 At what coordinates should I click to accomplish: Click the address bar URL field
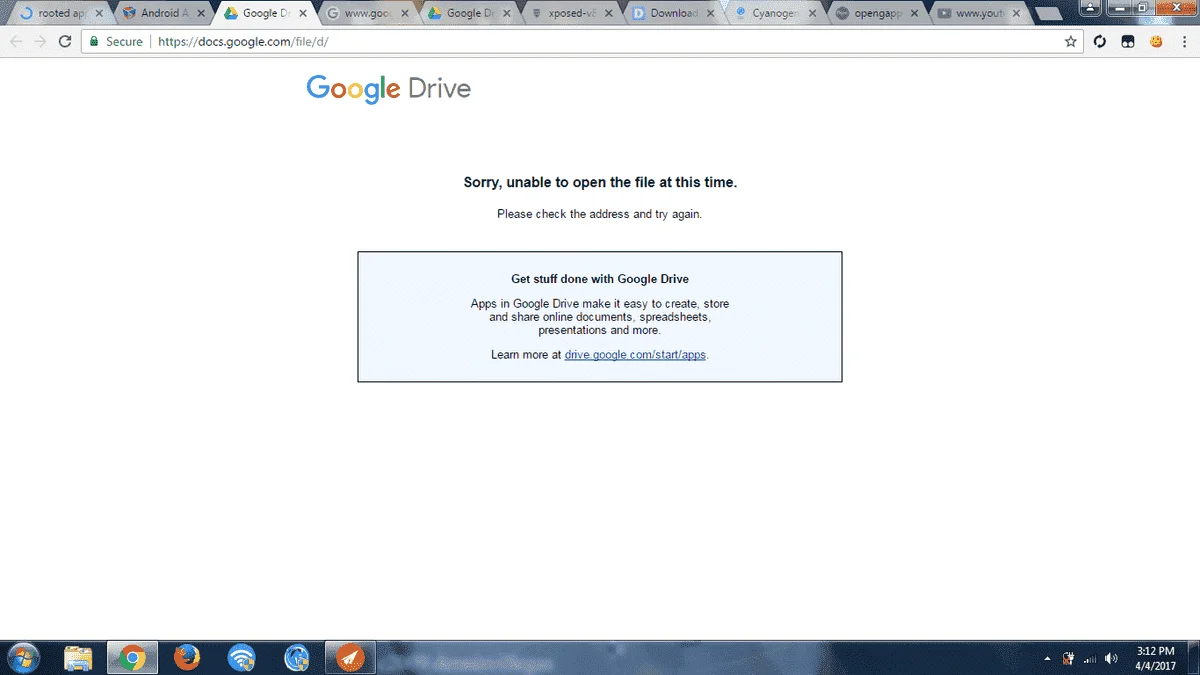[x=580, y=42]
